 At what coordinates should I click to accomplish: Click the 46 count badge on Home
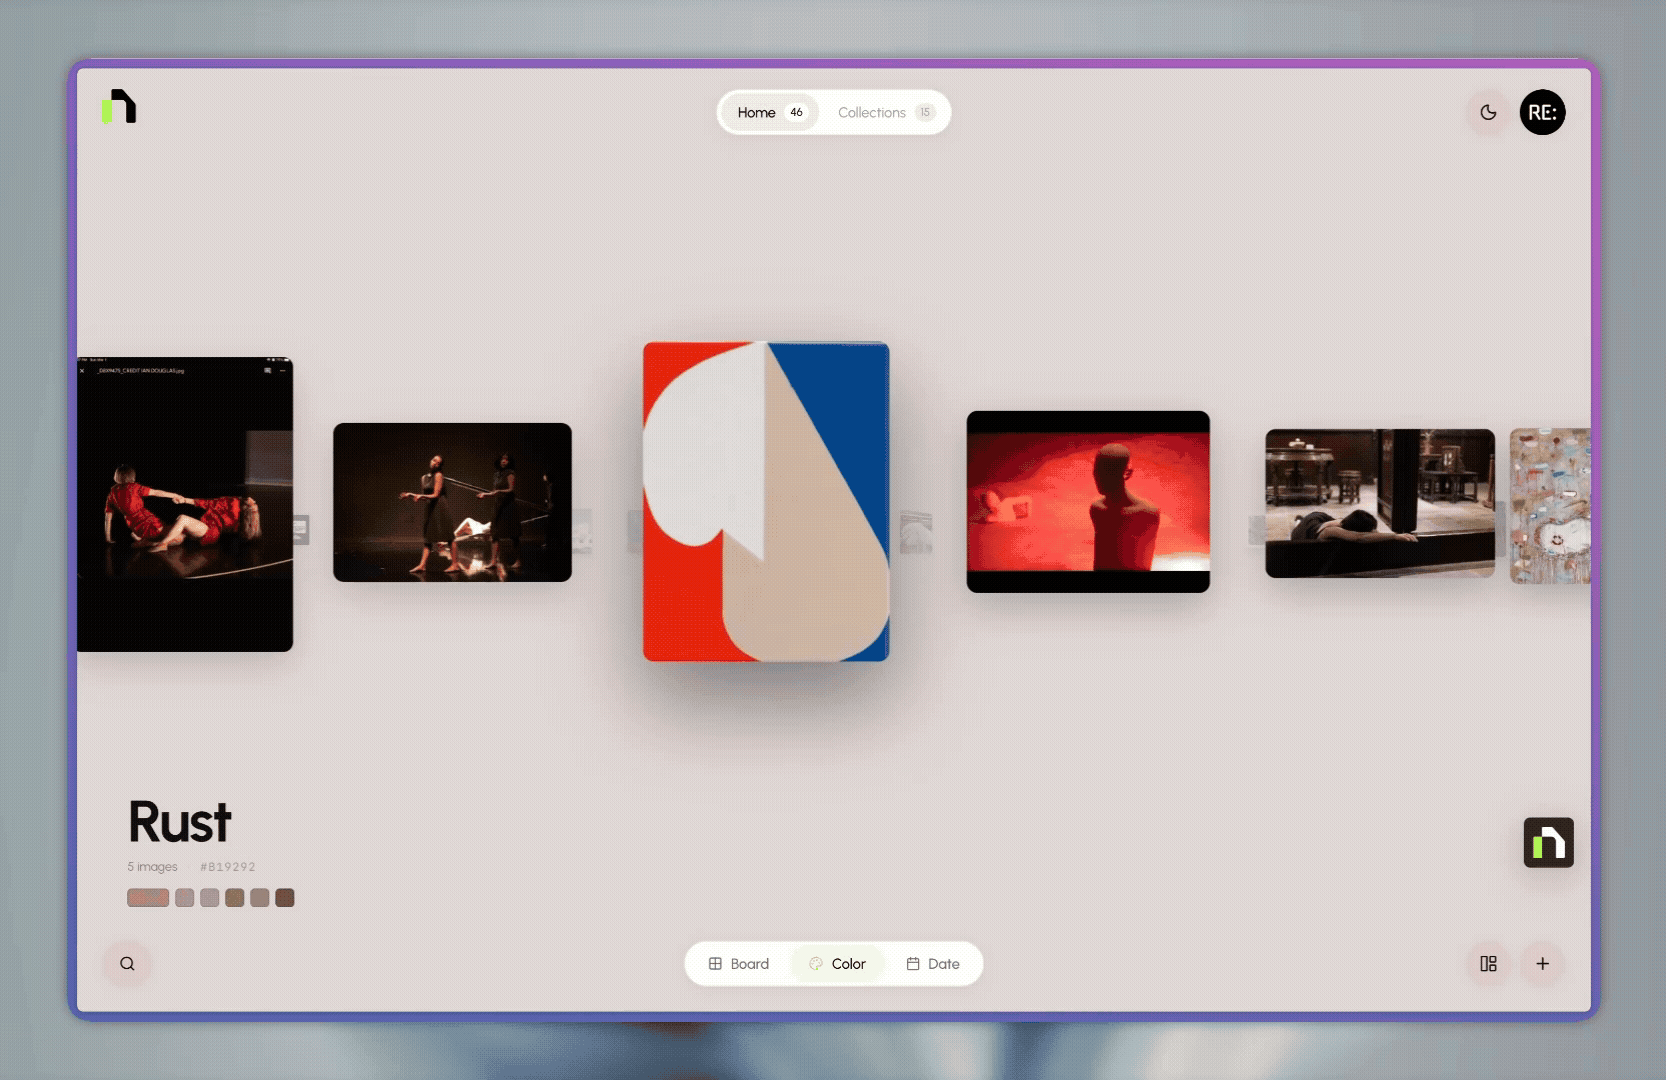click(796, 112)
